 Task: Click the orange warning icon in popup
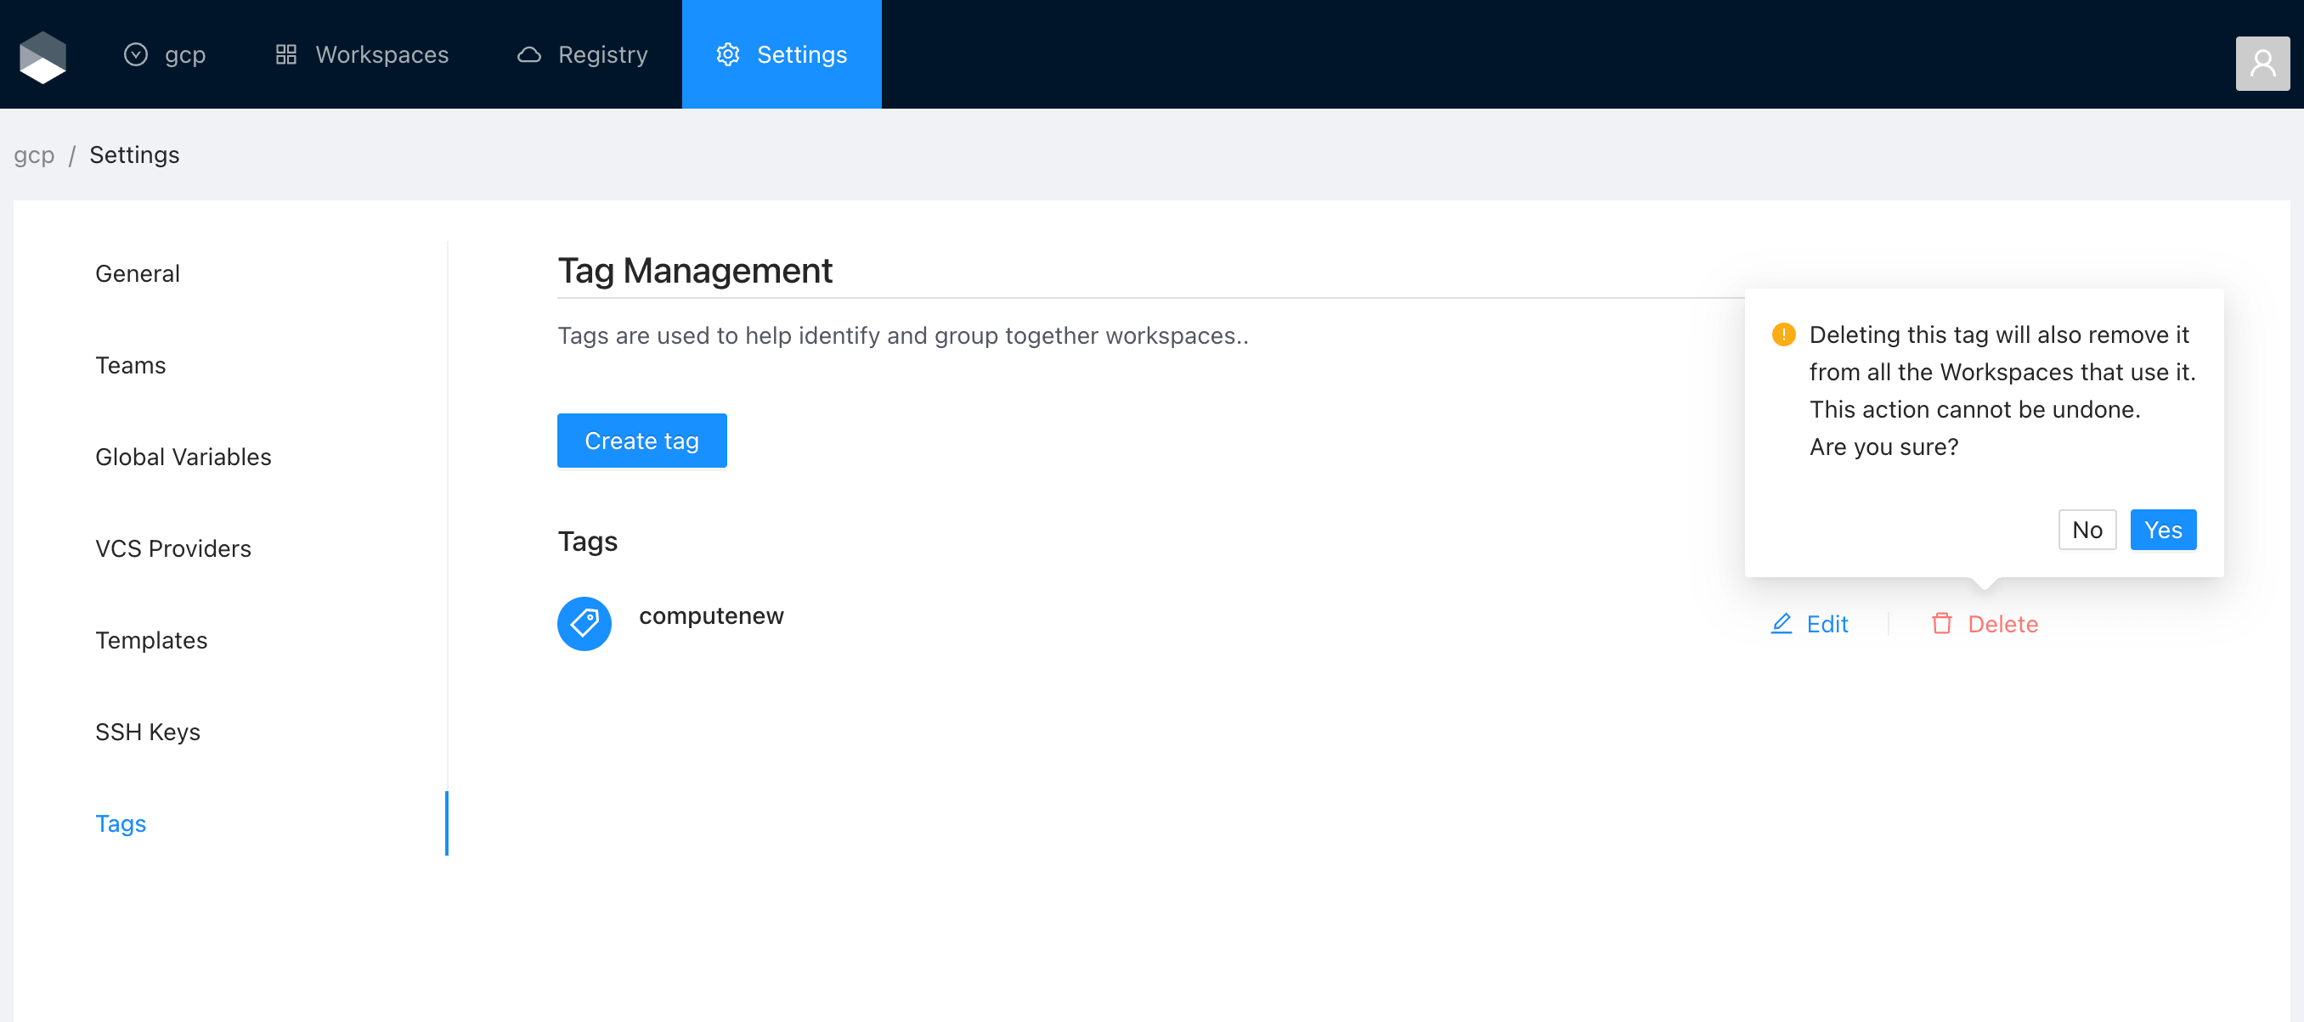(x=1783, y=335)
